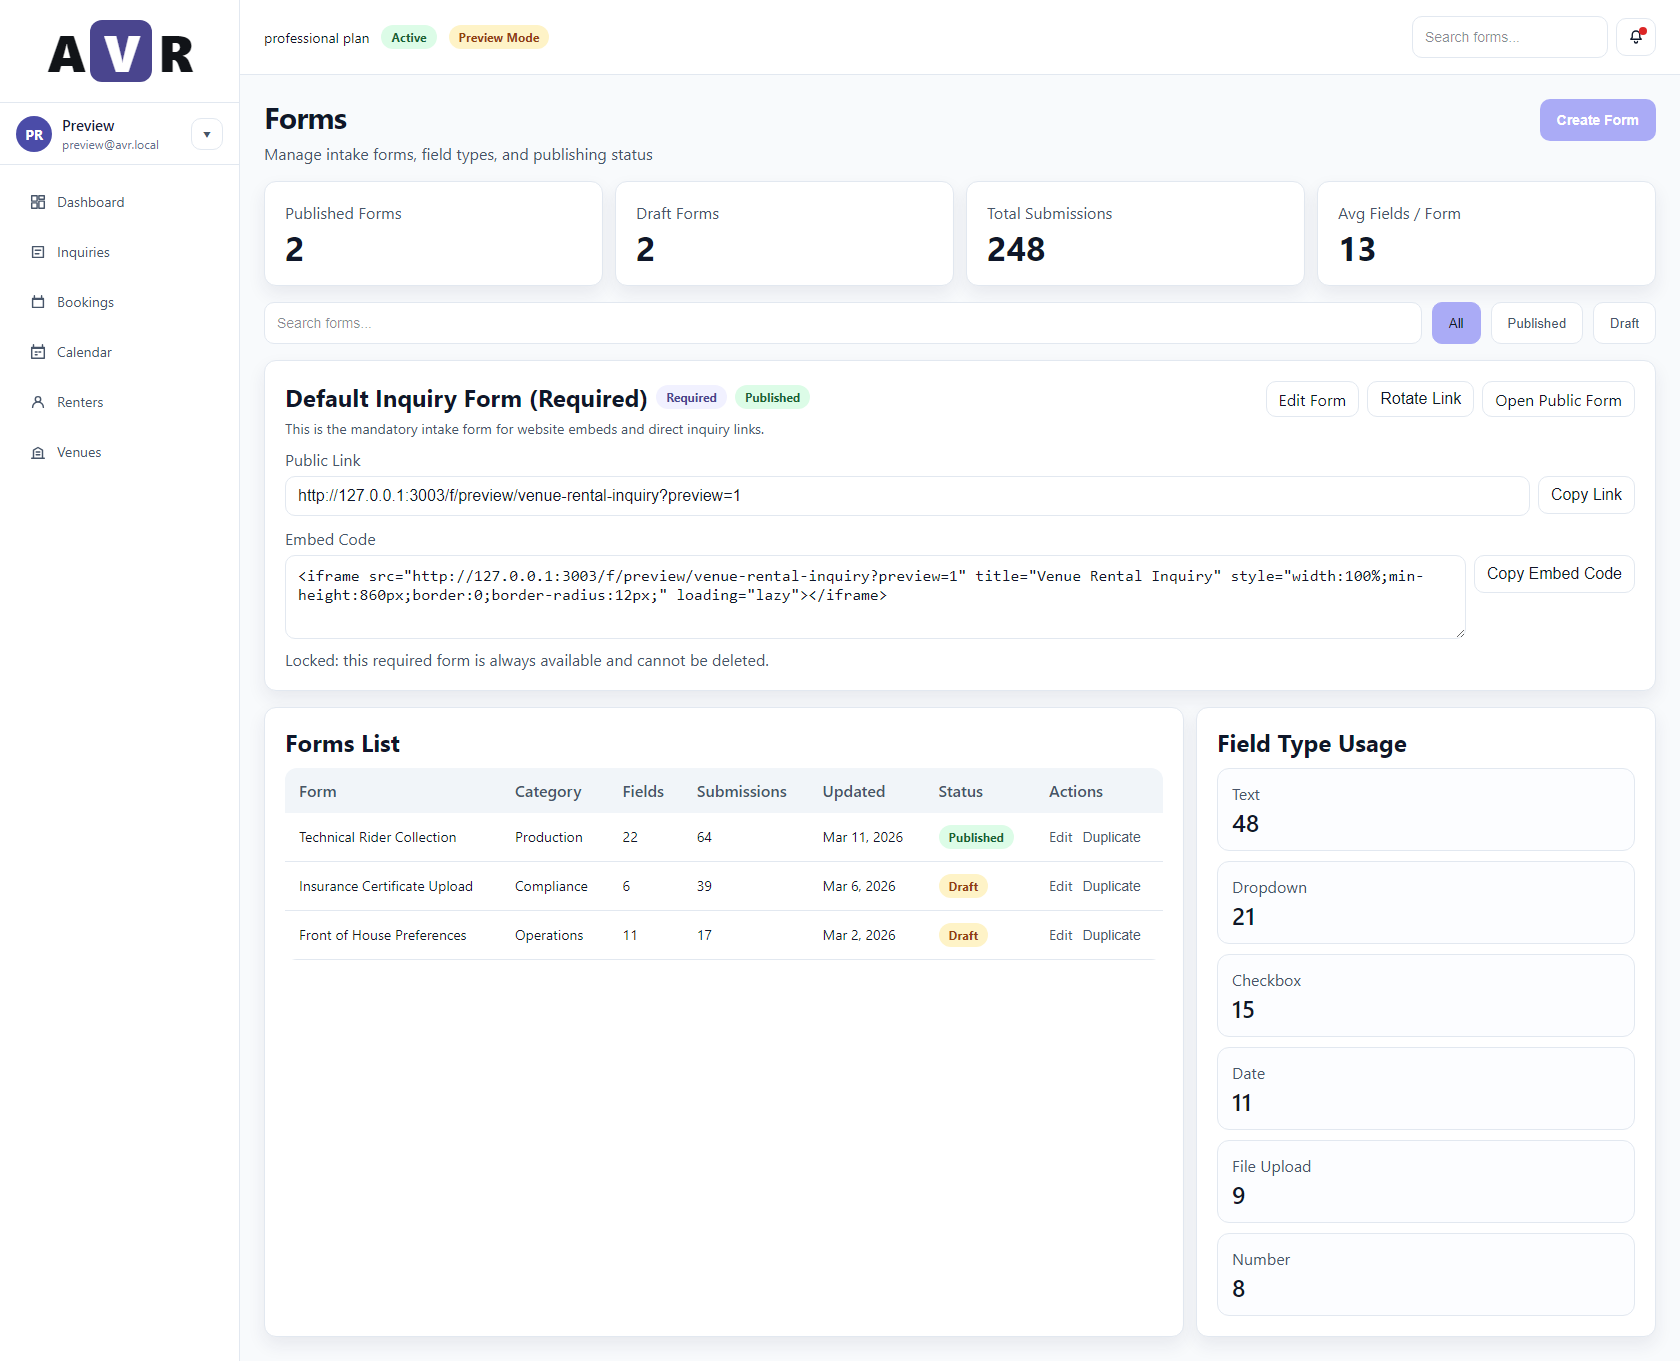Select the Inquiries sidebar icon

coord(38,252)
